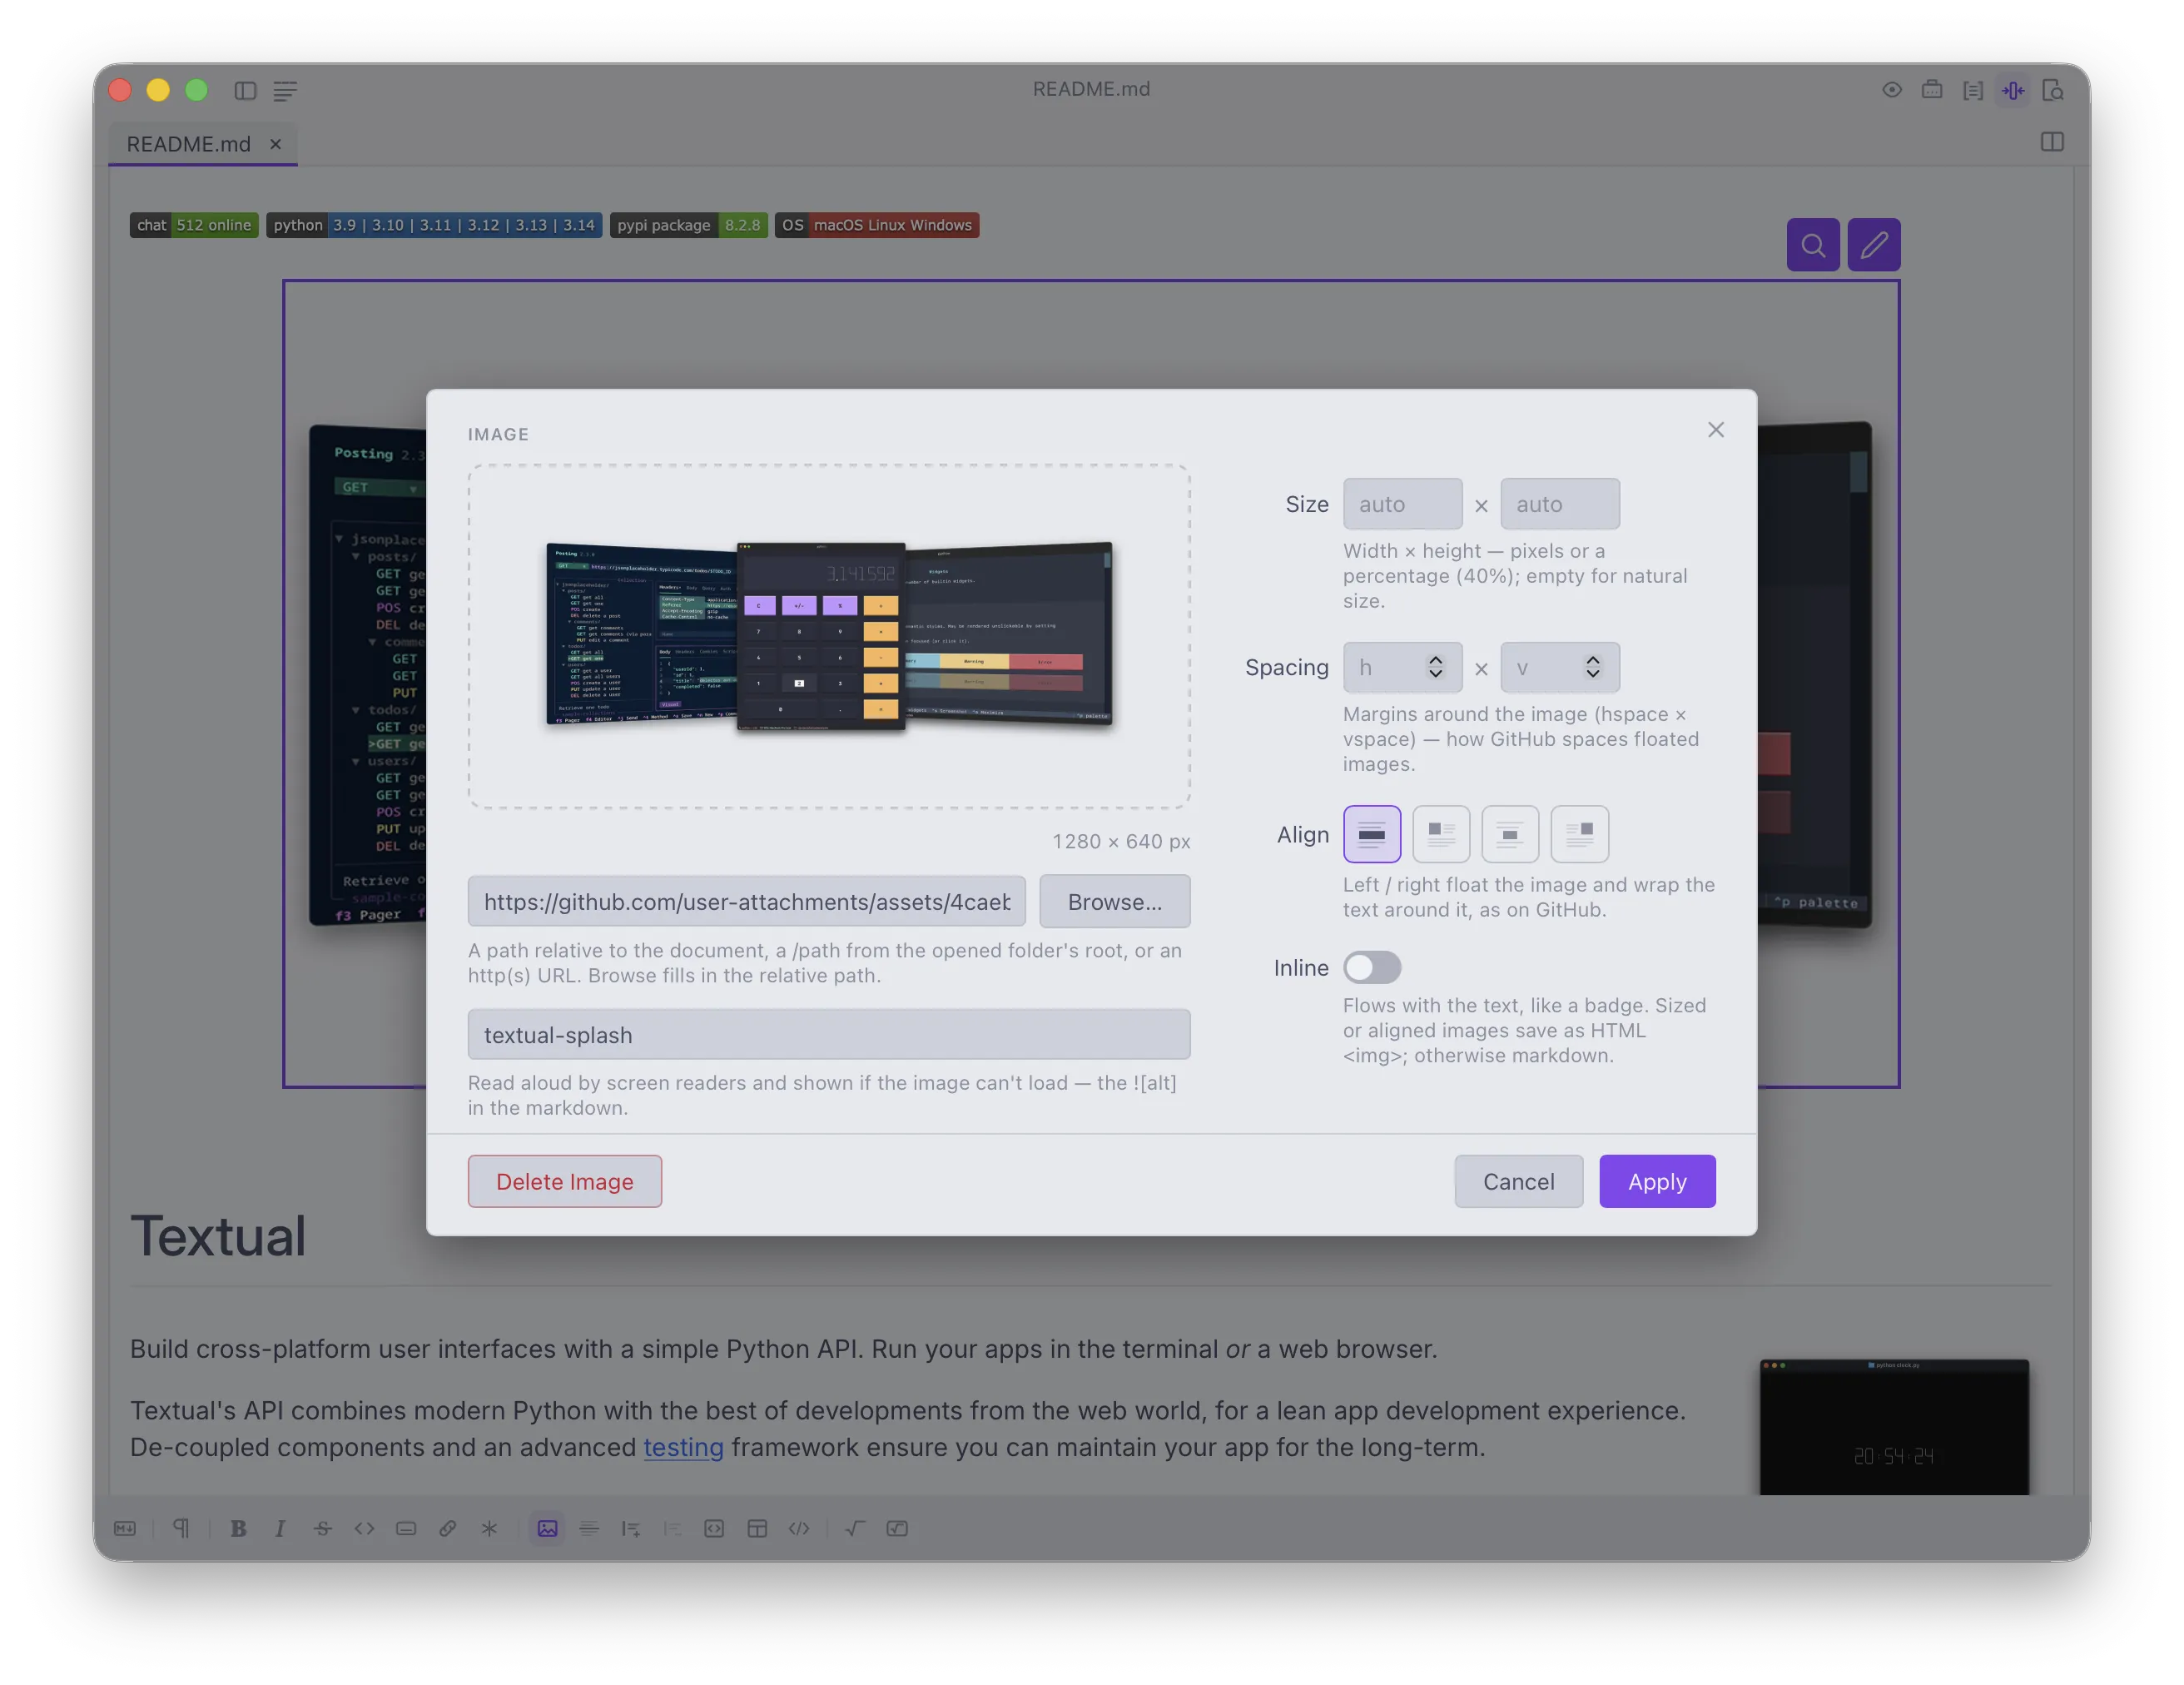Screen dimensions: 2184x1685
Task: Click the purple magnifier button over the image
Action: point(1813,245)
